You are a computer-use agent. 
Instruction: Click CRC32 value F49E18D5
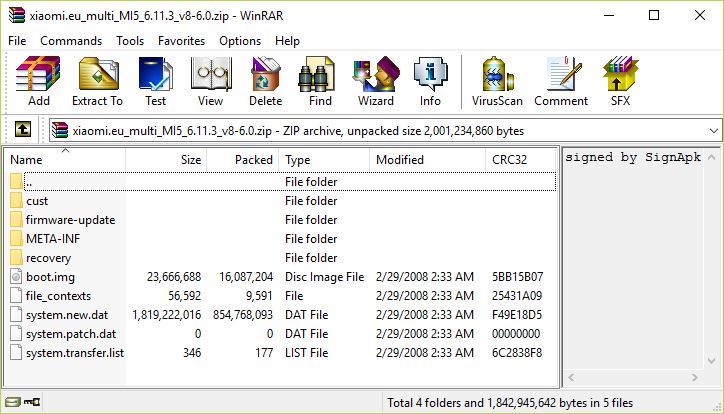point(517,315)
